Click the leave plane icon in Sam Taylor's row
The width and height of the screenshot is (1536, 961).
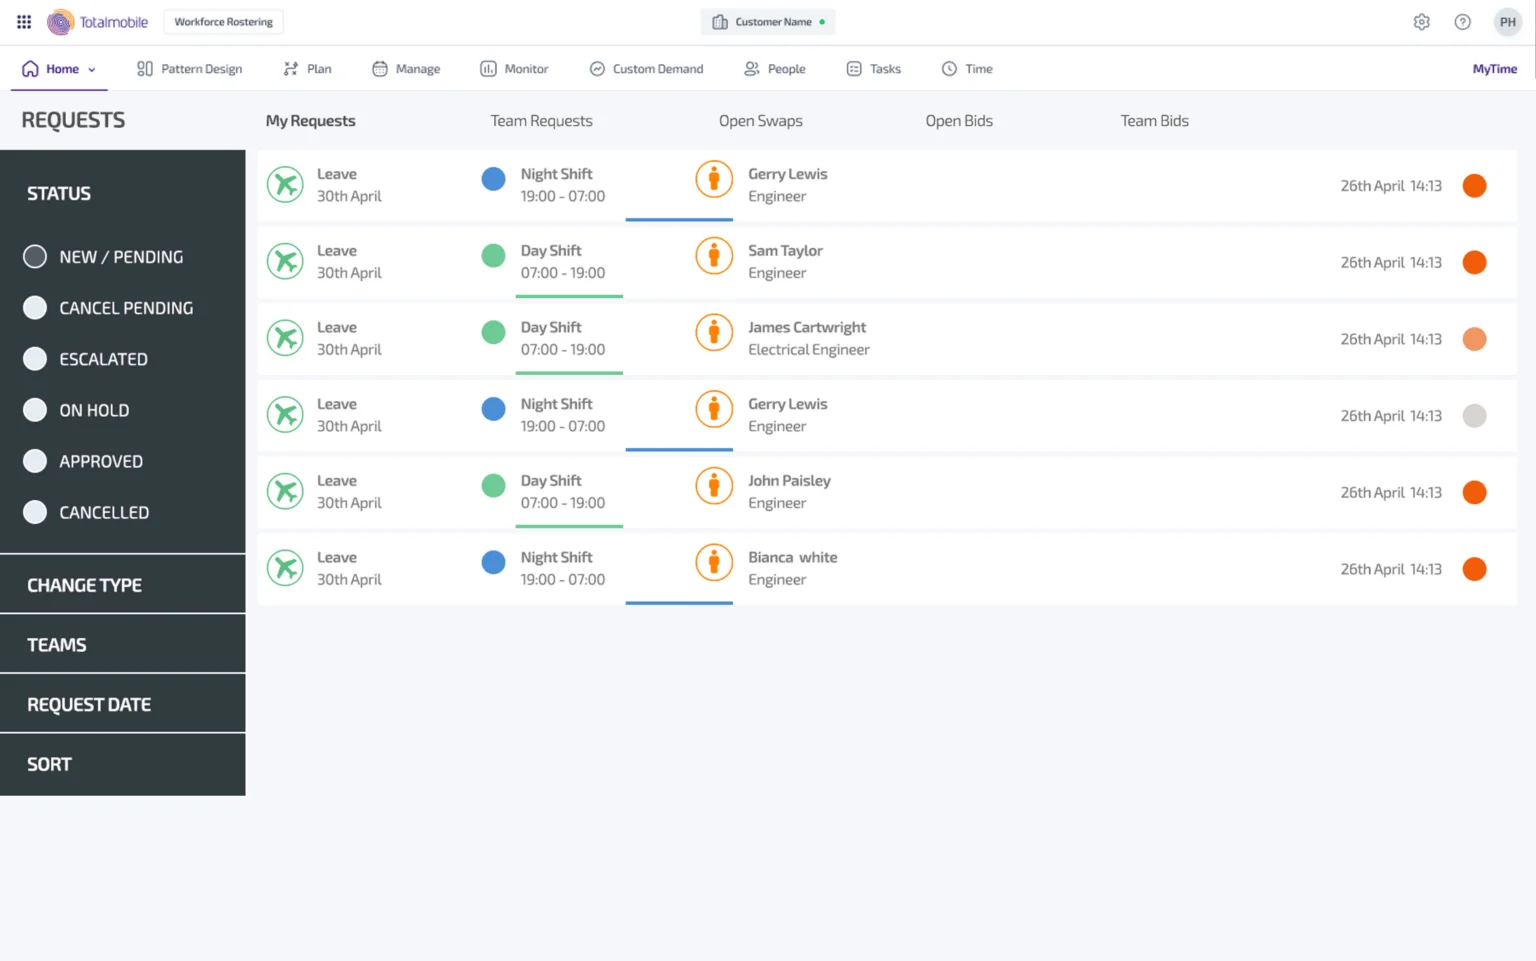(285, 262)
